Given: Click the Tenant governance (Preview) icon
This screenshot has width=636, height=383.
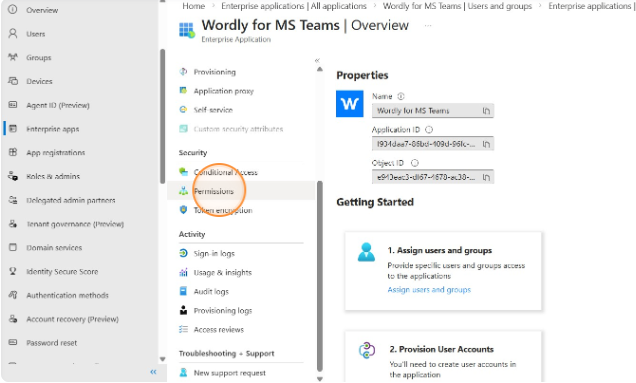Looking at the screenshot, I should (13, 224).
